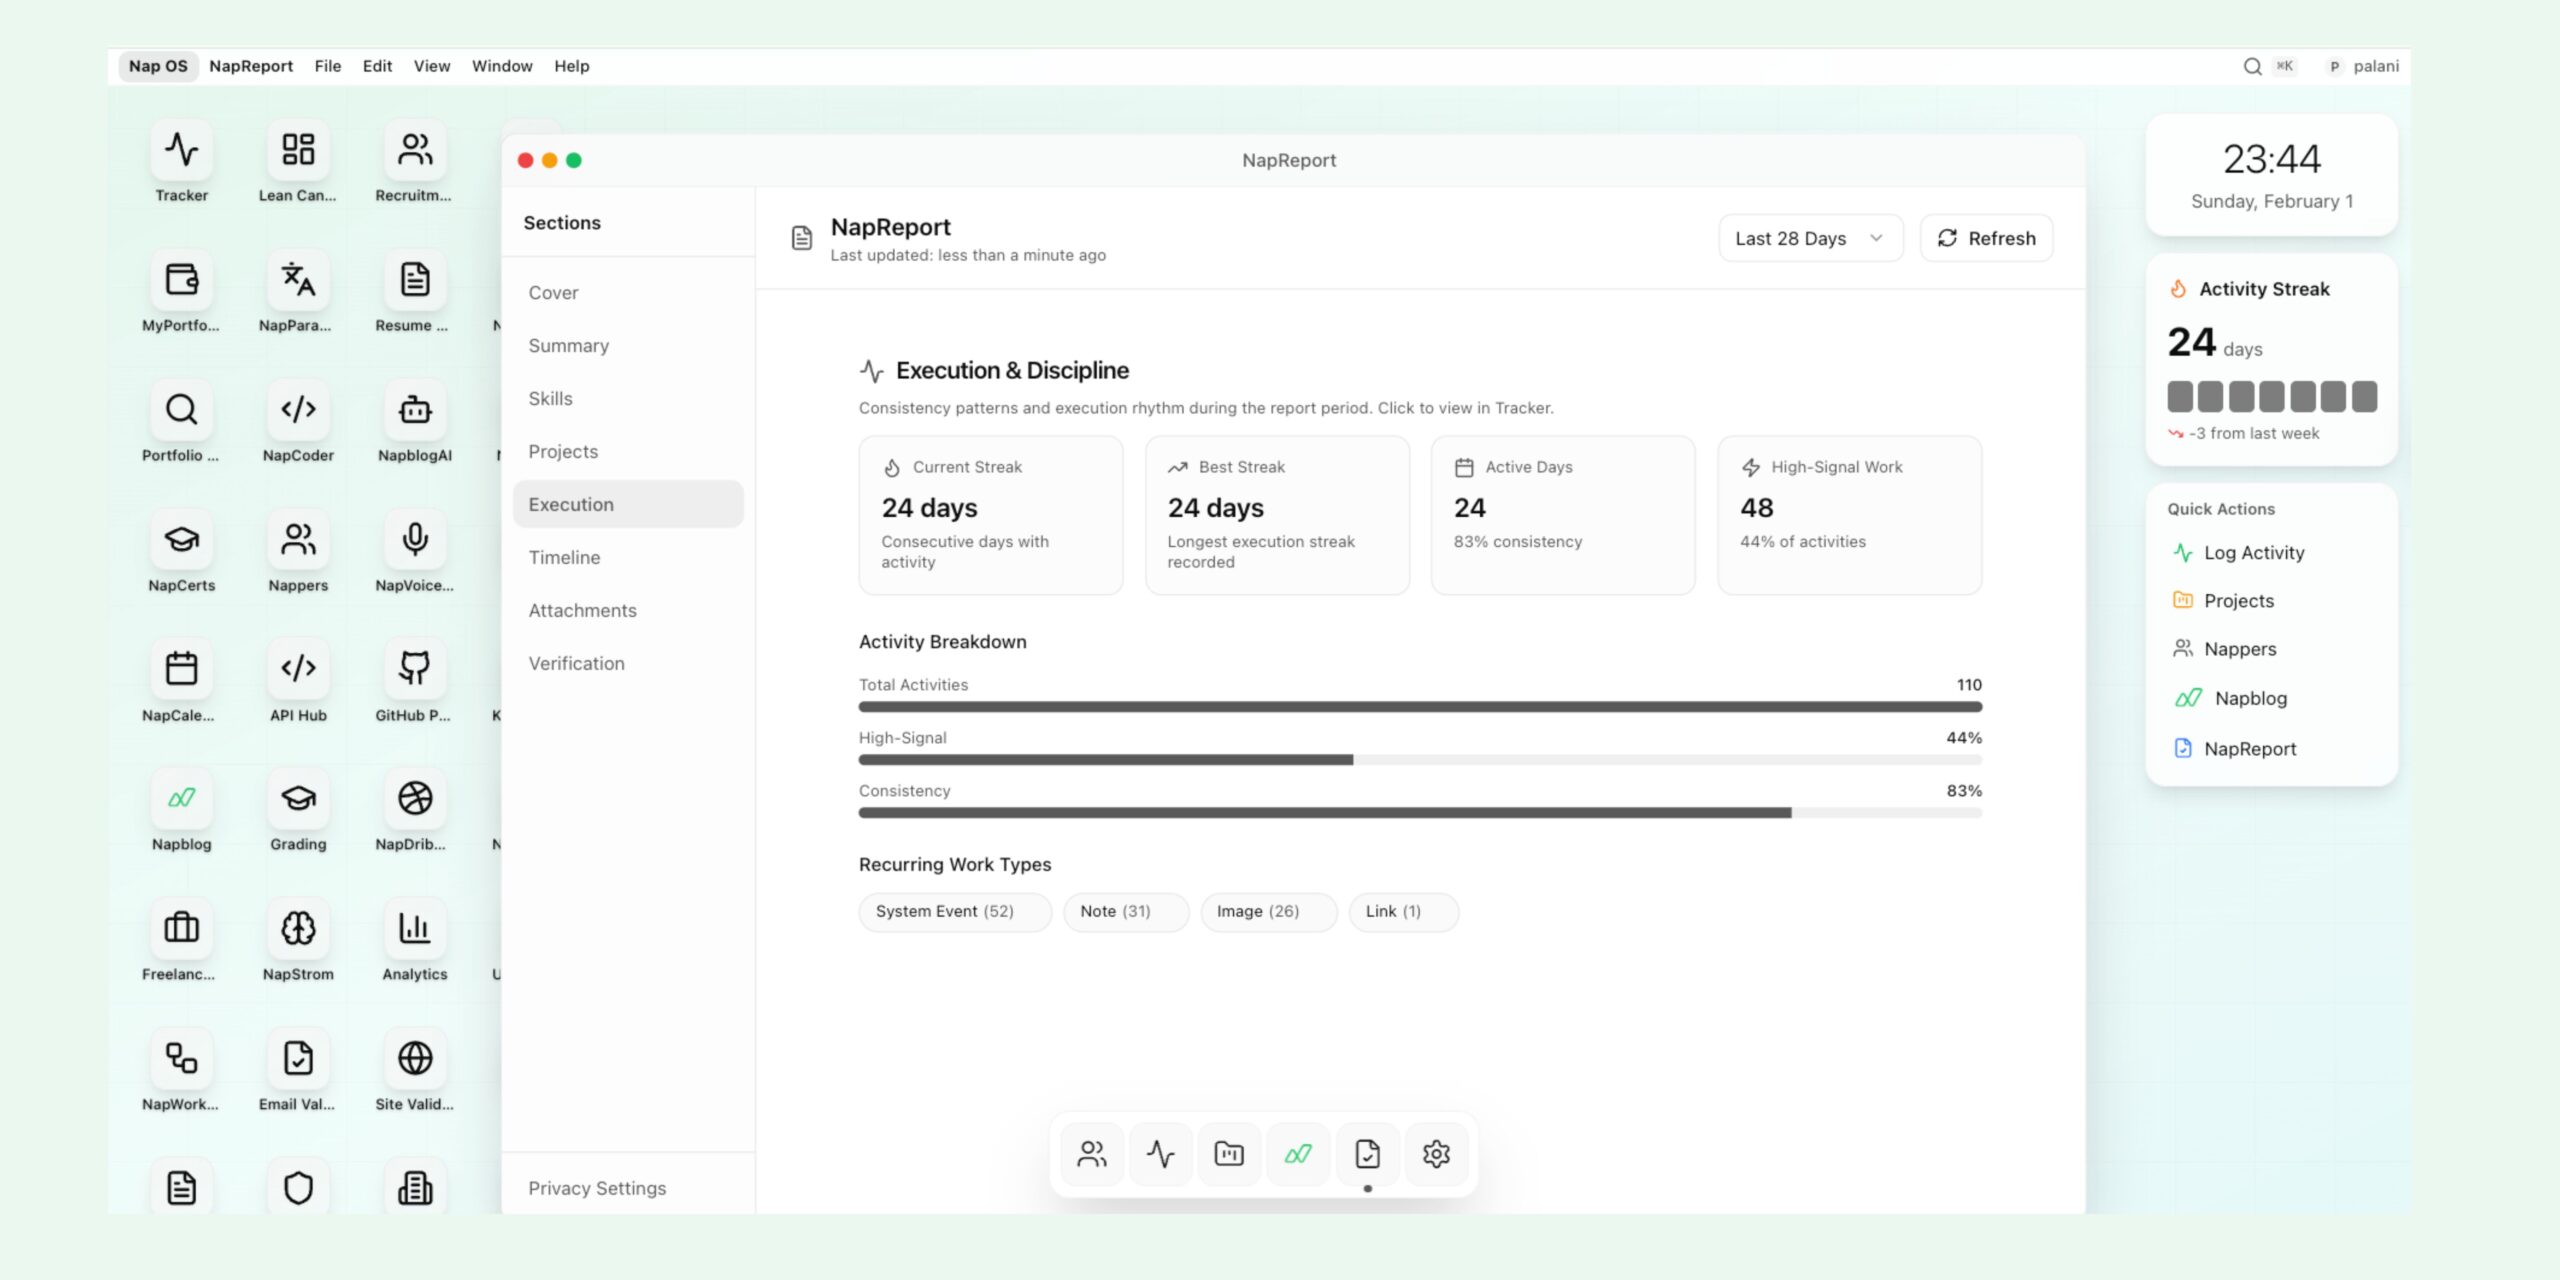Viewport: 2560px width, 1280px height.
Task: Select the Napblog icon in the dock
Action: [x=1298, y=1153]
